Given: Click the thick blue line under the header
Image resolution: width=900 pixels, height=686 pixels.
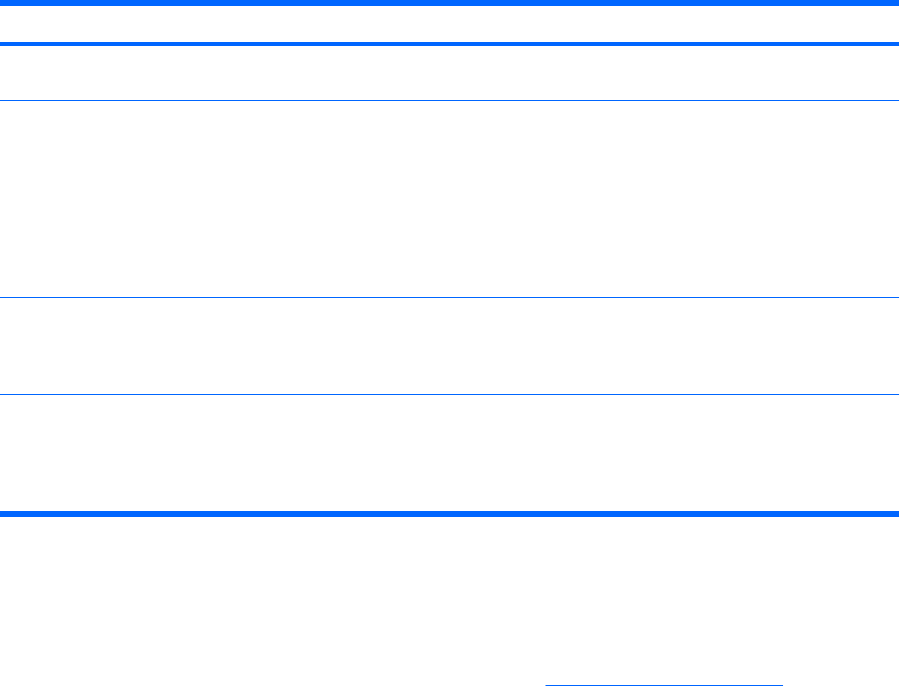Looking at the screenshot, I should [450, 44].
